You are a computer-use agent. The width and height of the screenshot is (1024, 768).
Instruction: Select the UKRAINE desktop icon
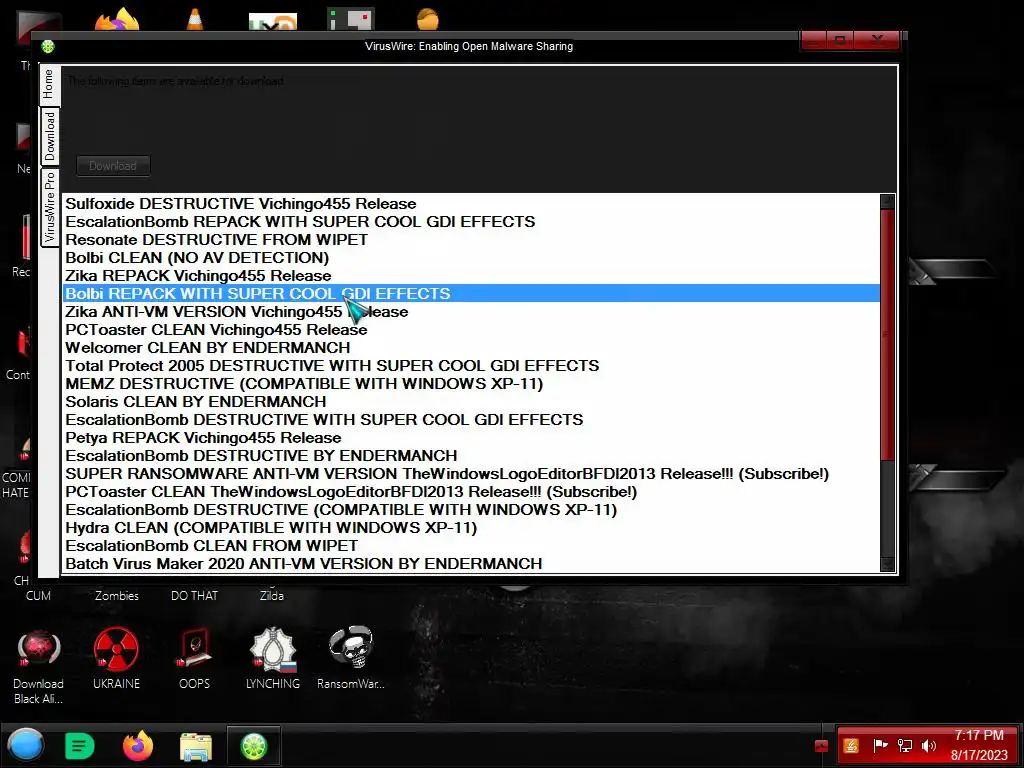click(x=116, y=658)
